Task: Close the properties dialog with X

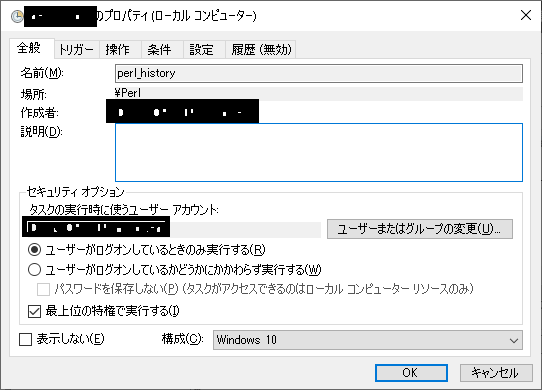Action: click(526, 16)
